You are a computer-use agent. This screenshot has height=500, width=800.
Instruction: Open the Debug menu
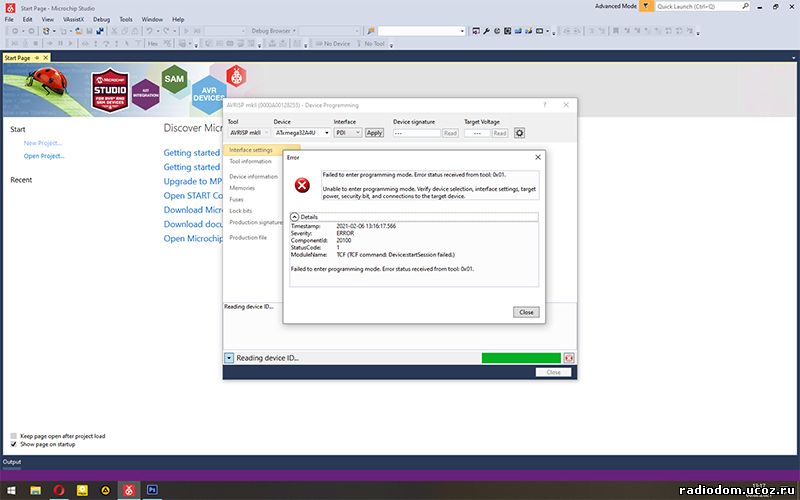[102, 19]
